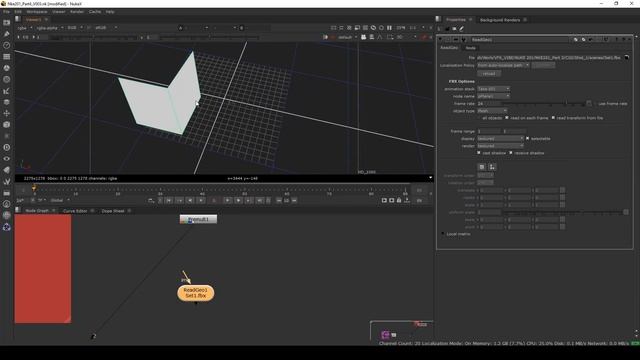640x360 pixels.
Task: Open the Localization Policy dropdown
Action: click(x=503, y=65)
